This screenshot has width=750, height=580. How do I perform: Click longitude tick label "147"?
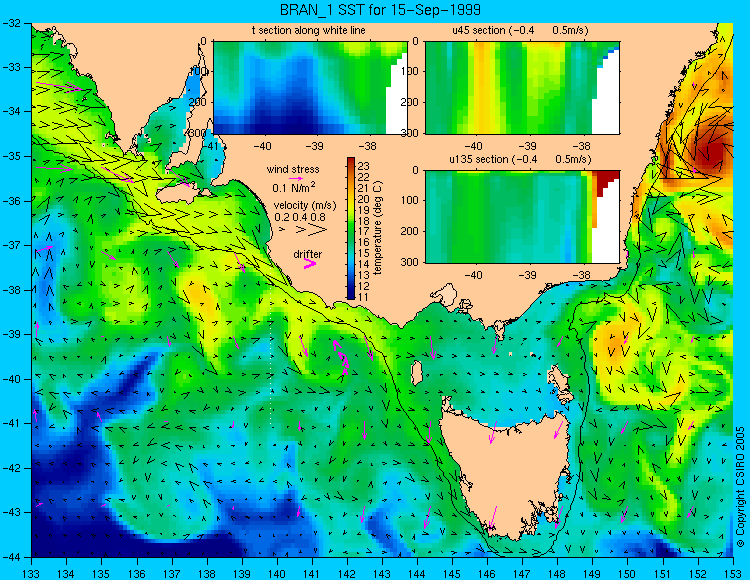522,574
